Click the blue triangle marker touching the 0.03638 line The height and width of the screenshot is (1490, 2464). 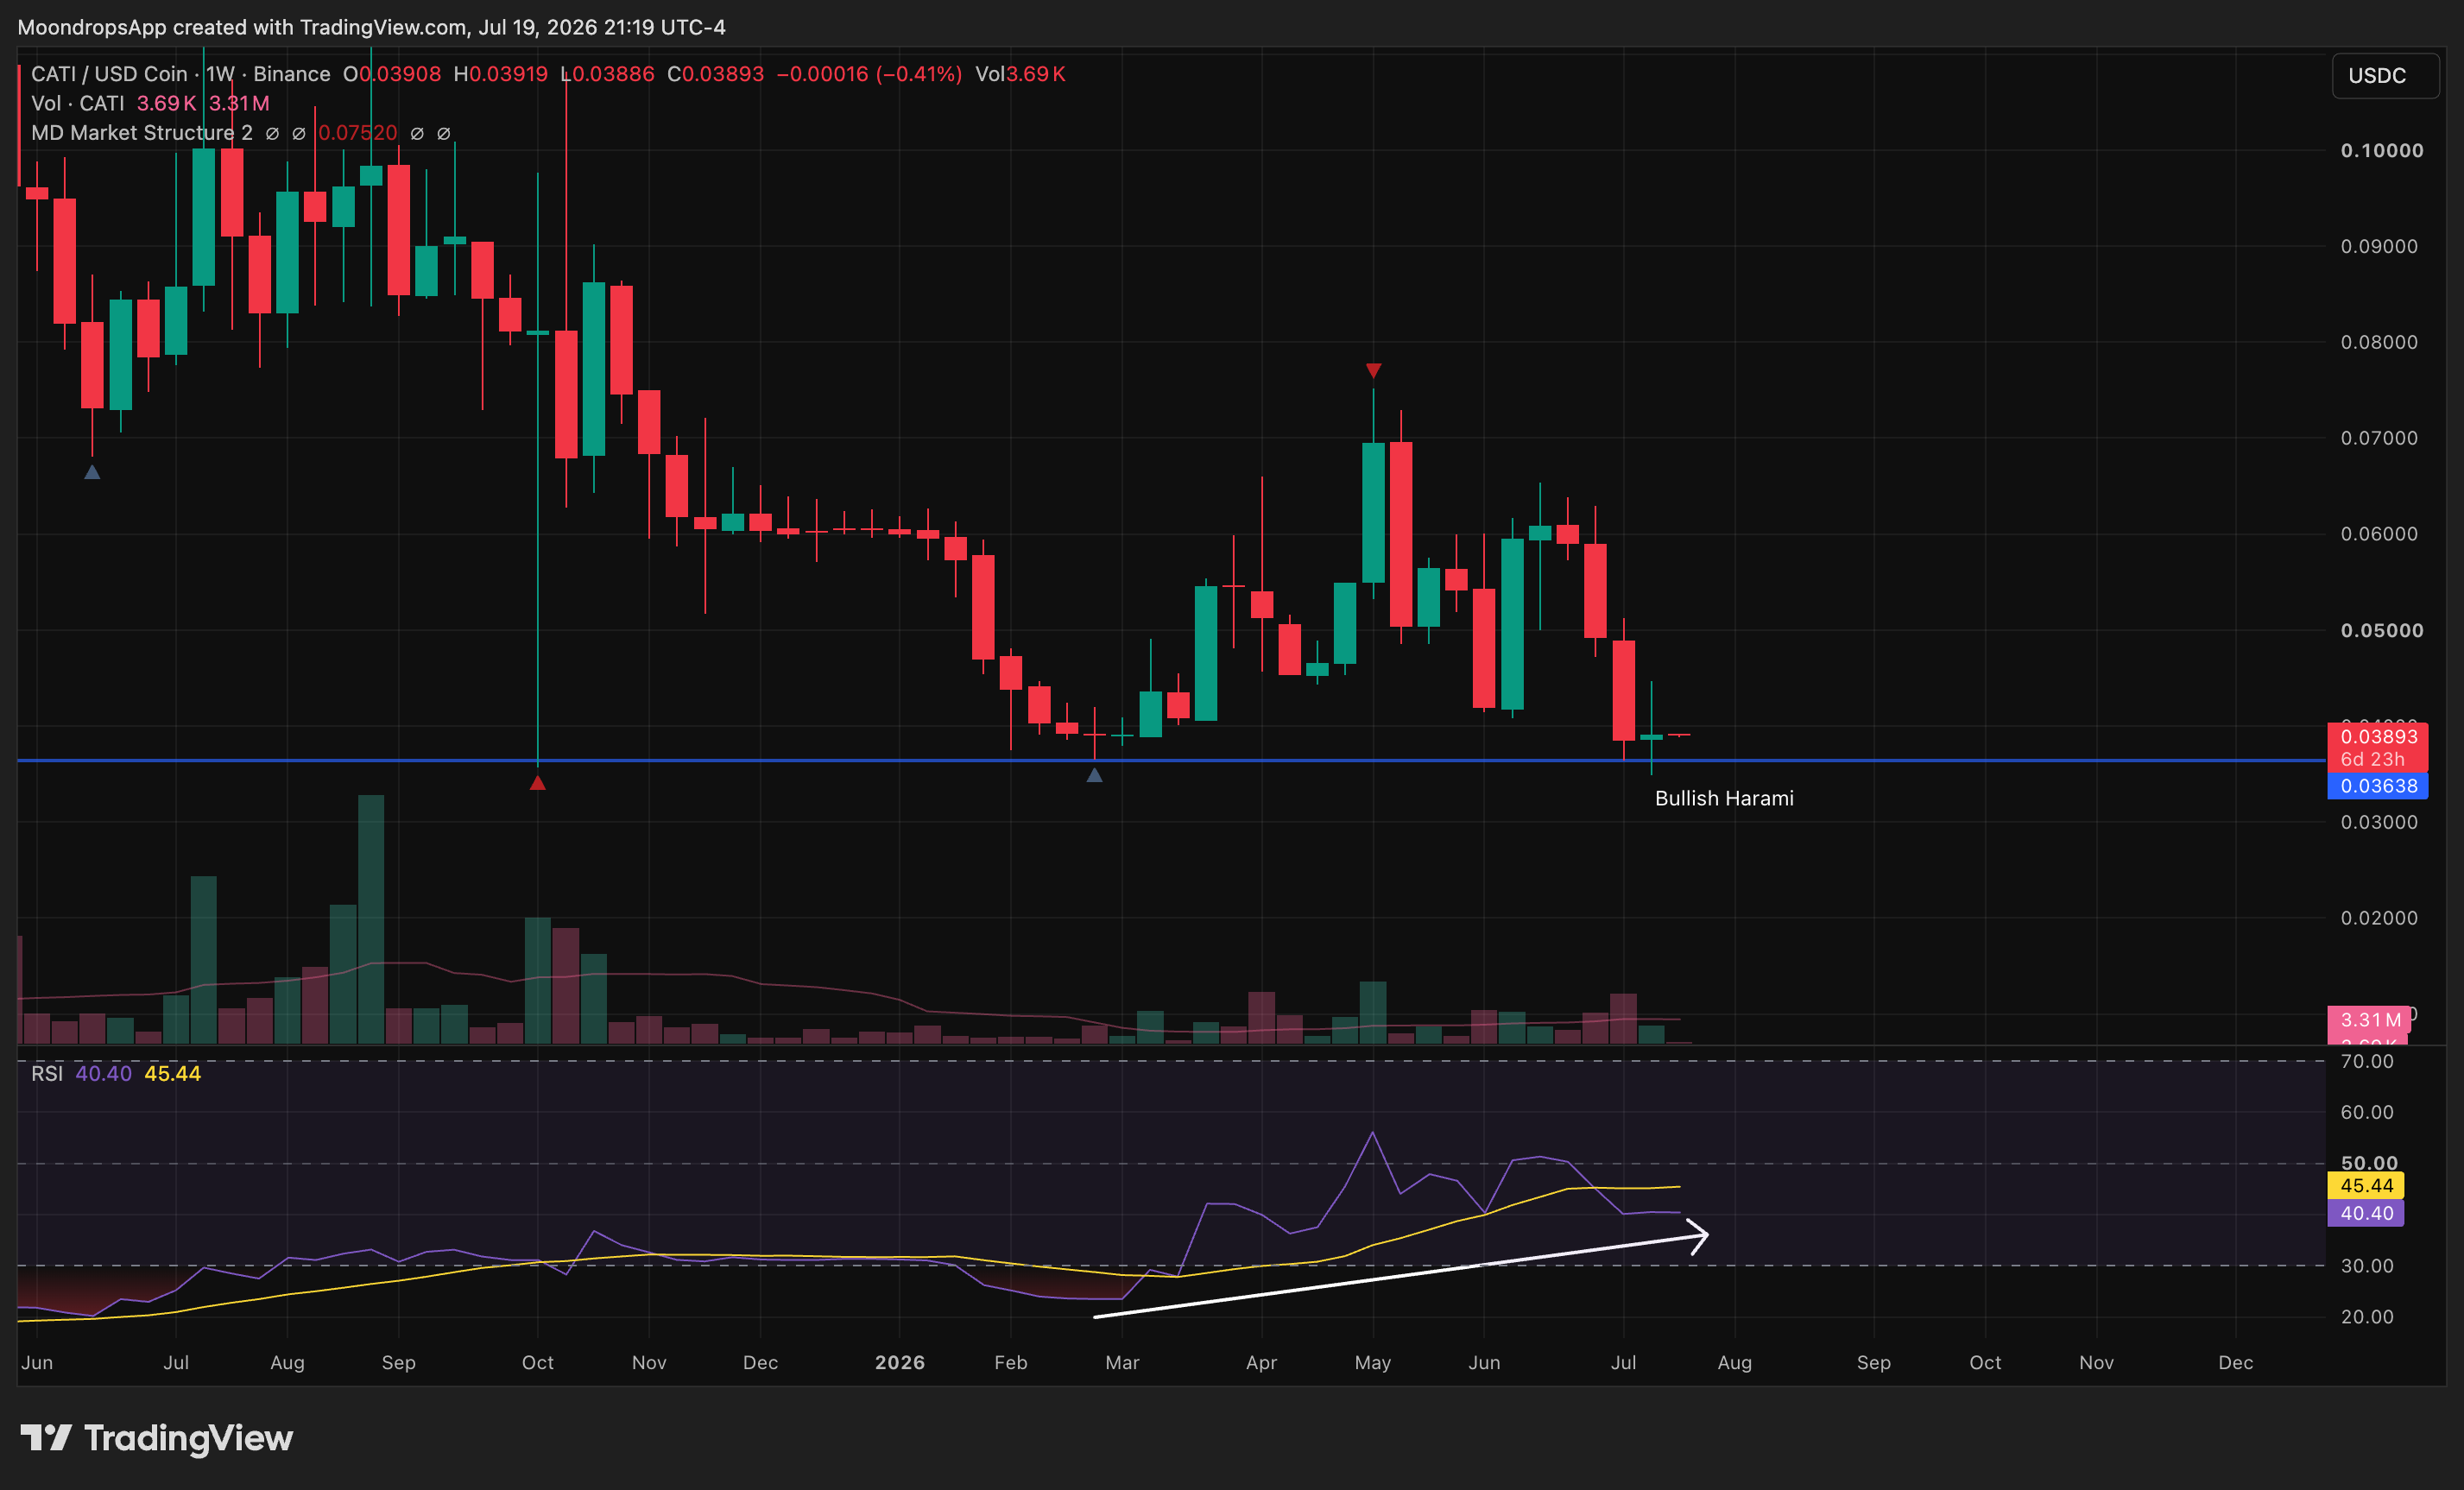[x=1094, y=775]
